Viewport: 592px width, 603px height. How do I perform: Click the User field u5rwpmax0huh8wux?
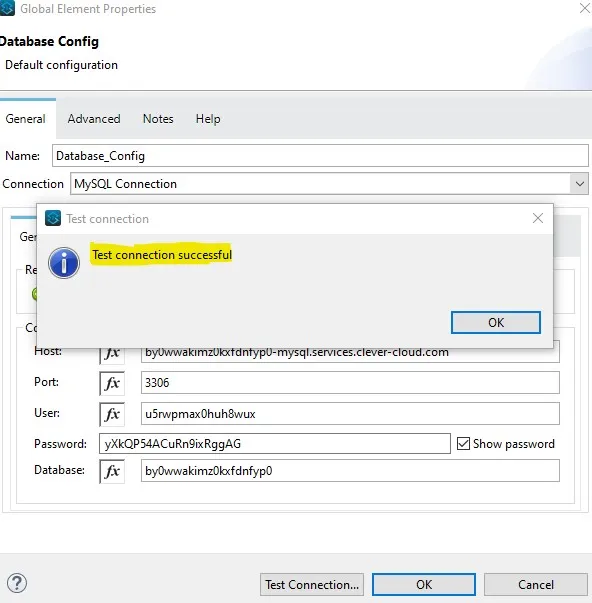point(350,414)
